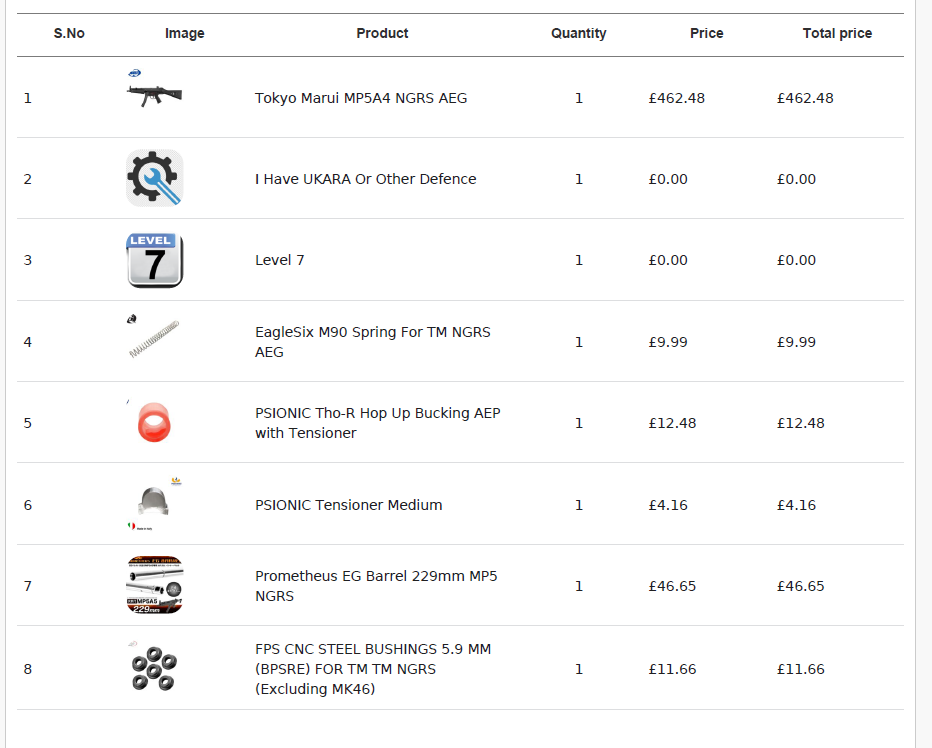Click the £462.48 total price cell
This screenshot has width=932, height=748.
coord(805,98)
